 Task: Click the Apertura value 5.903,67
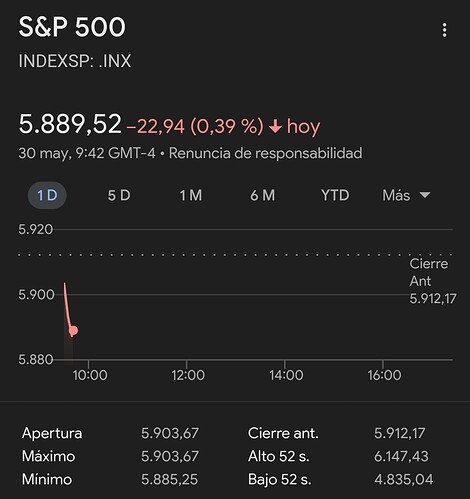[170, 433]
